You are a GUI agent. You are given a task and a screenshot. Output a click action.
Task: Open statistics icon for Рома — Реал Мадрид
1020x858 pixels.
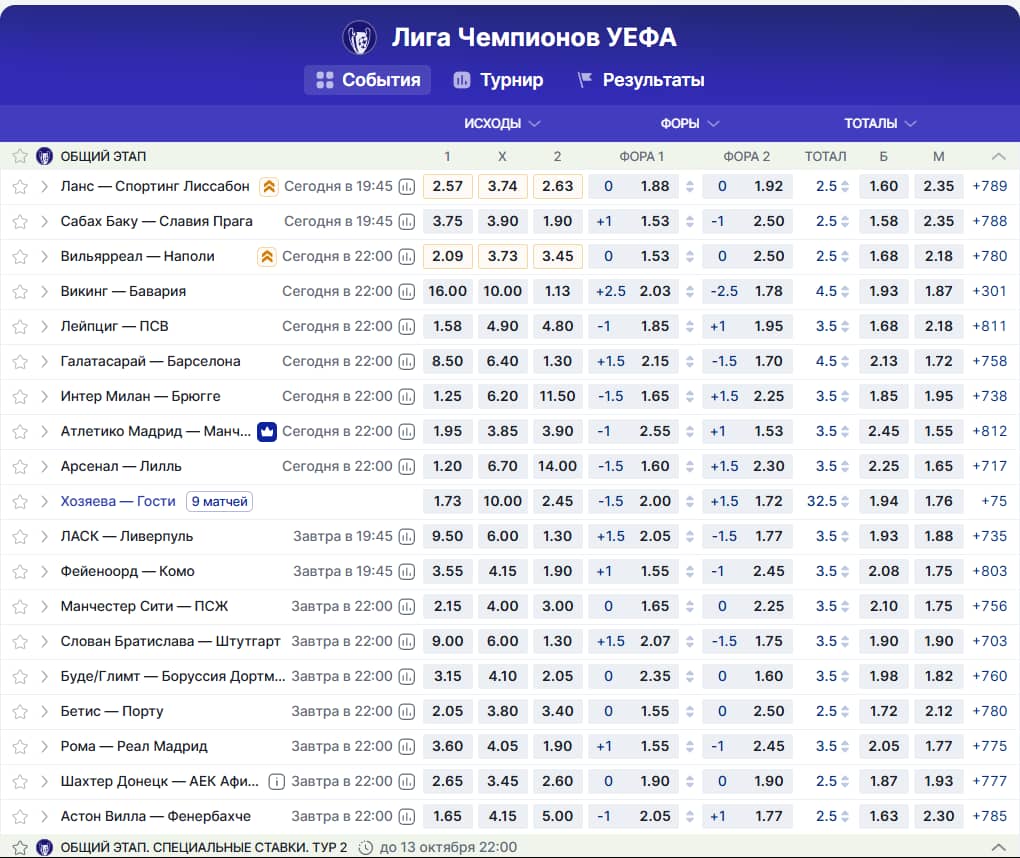point(407,746)
